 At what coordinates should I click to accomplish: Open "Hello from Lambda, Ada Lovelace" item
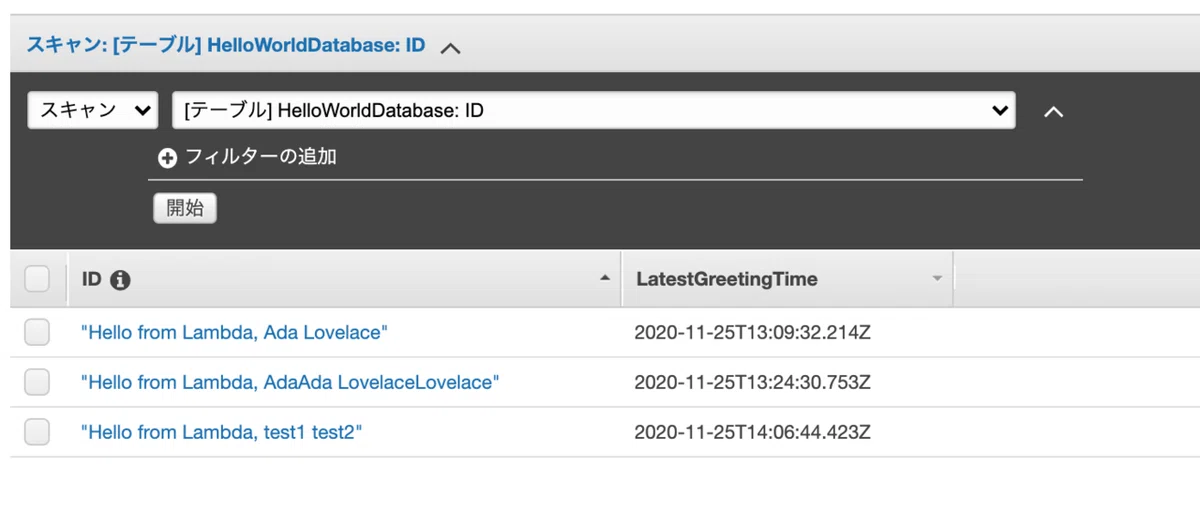click(234, 333)
